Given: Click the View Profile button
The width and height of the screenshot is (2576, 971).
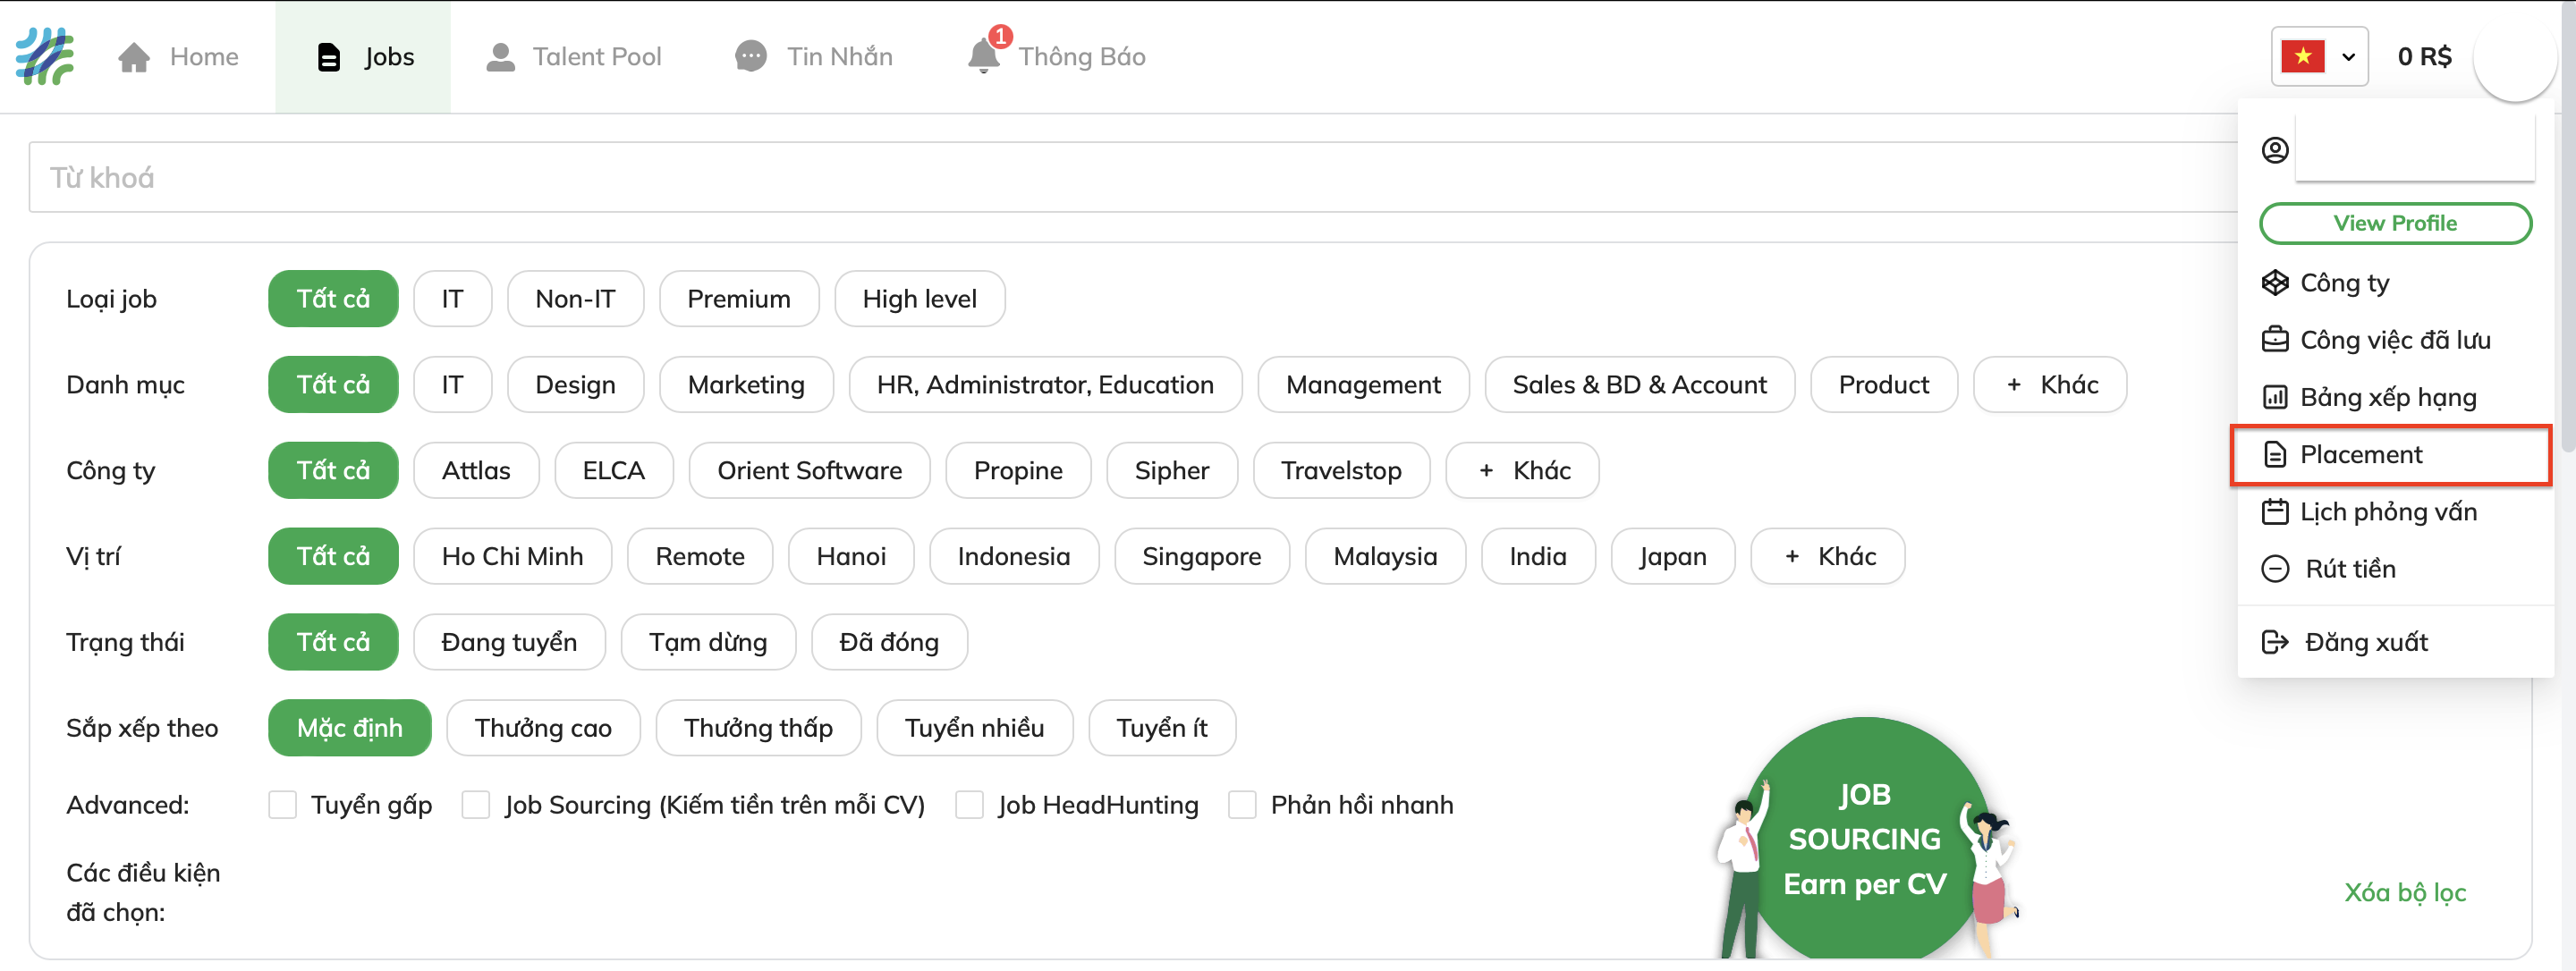Looking at the screenshot, I should coord(2395,223).
